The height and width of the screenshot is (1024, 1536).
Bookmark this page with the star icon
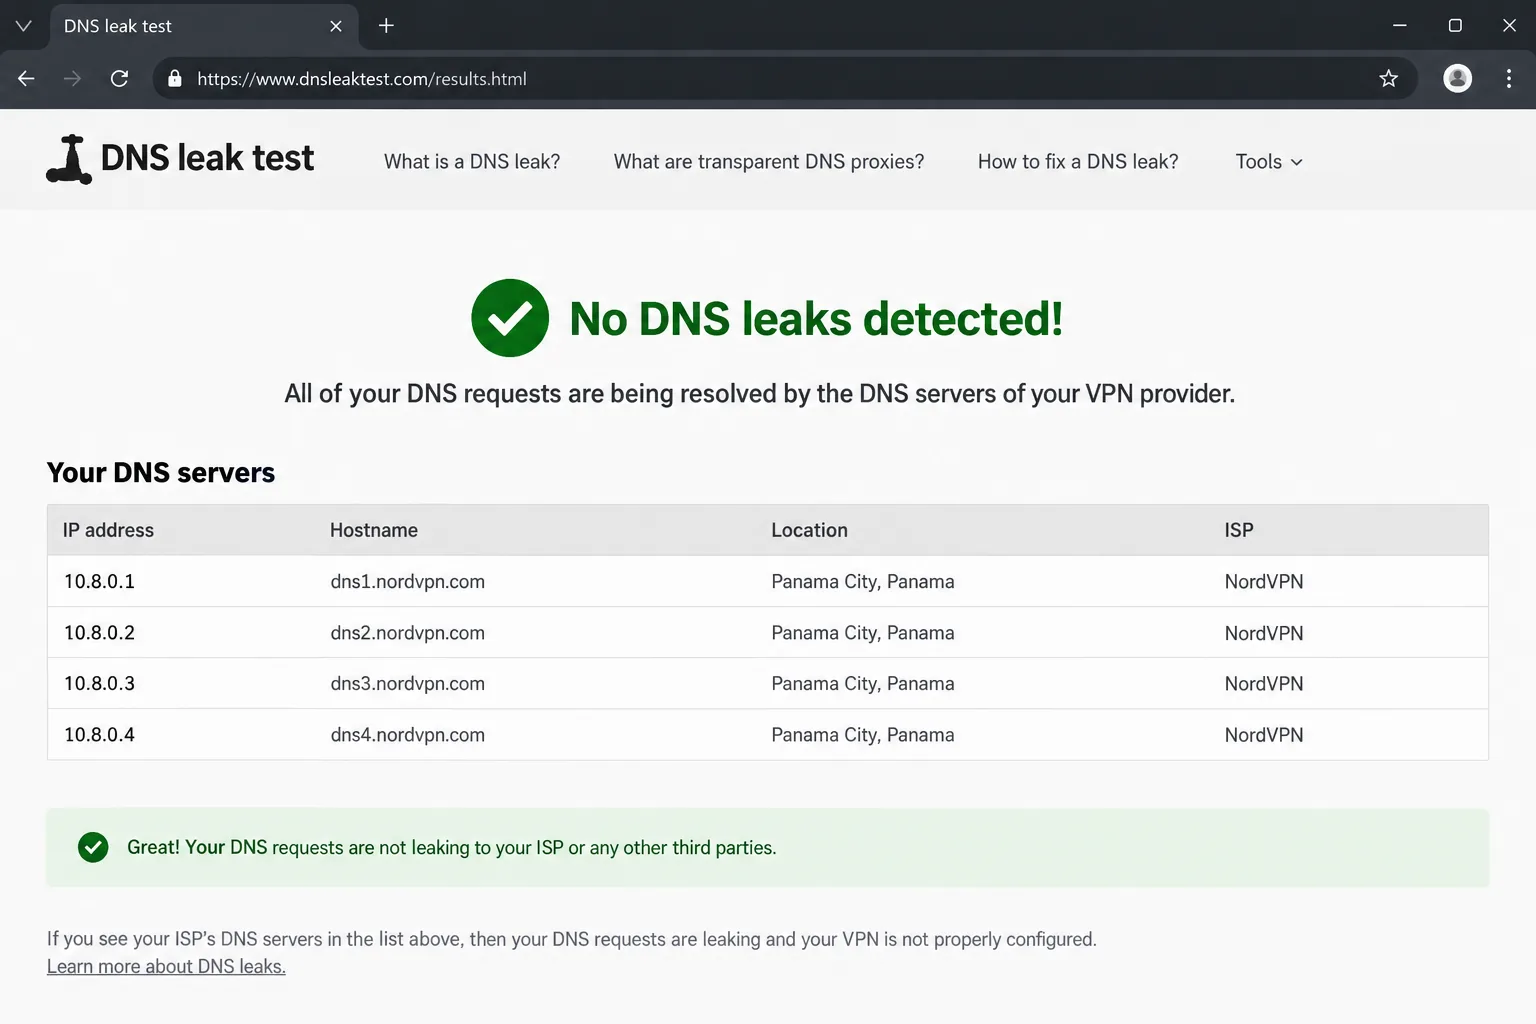1388,79
